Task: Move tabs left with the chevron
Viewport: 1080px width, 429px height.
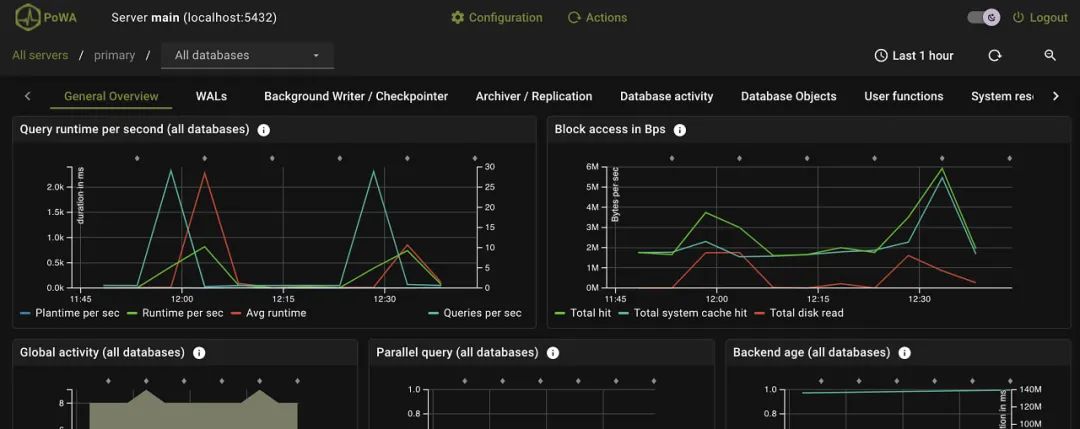Action: [28, 96]
